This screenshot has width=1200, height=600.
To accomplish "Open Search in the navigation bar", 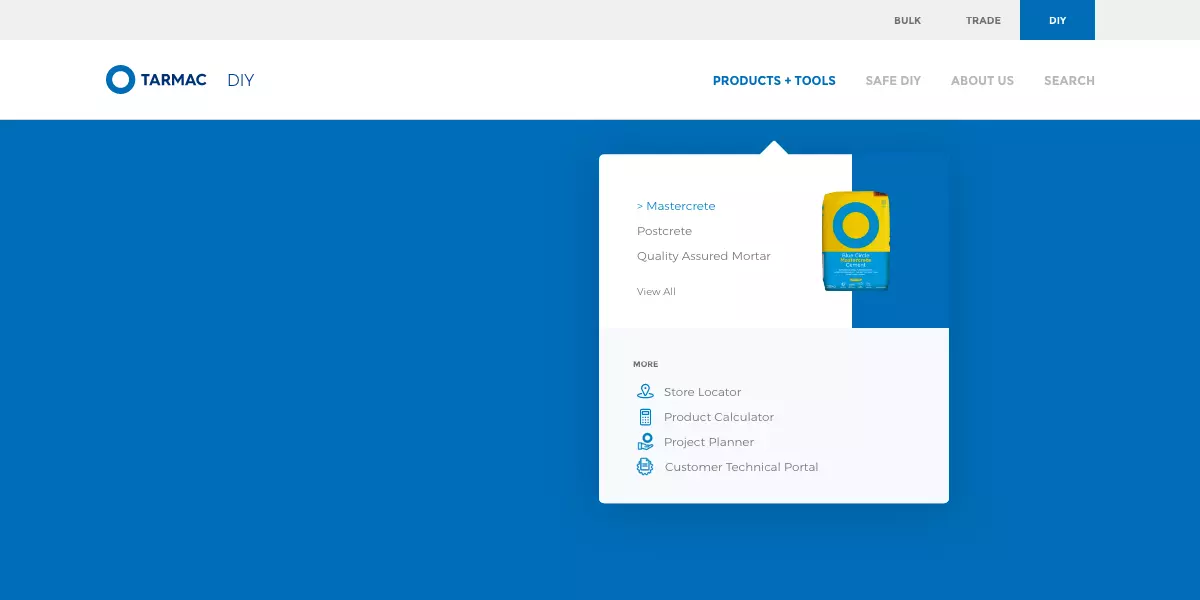I will [1069, 81].
